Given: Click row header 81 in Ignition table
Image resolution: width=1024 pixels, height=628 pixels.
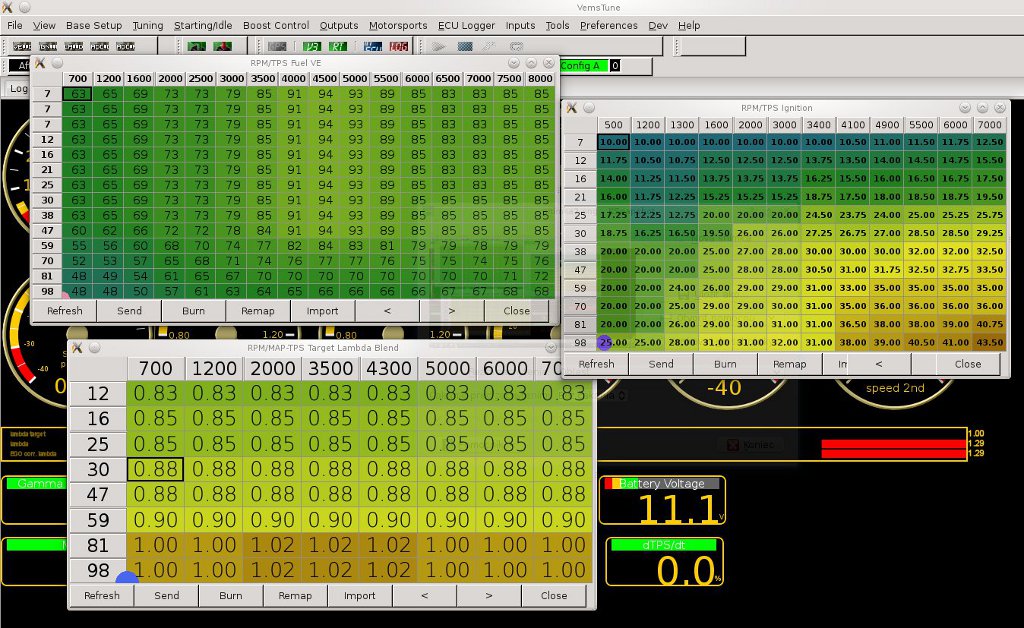Looking at the screenshot, I should click(580, 324).
